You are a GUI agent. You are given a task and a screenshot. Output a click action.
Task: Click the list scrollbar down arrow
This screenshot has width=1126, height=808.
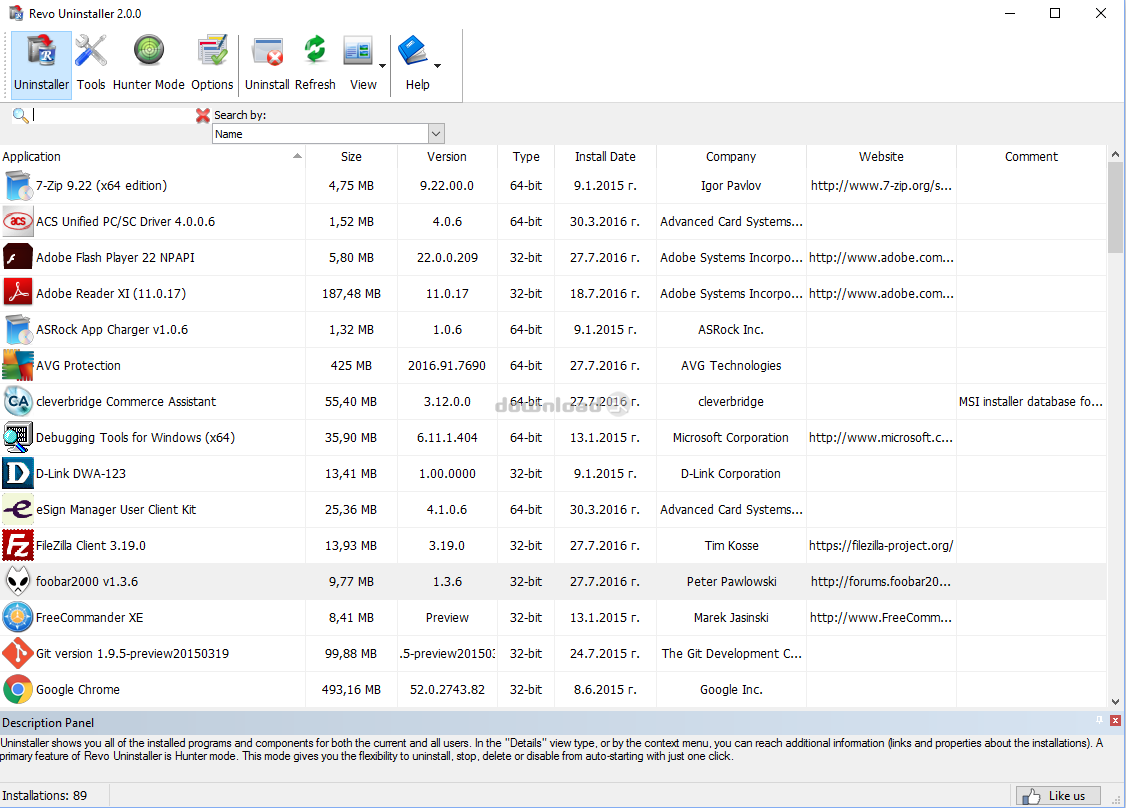(x=1115, y=701)
